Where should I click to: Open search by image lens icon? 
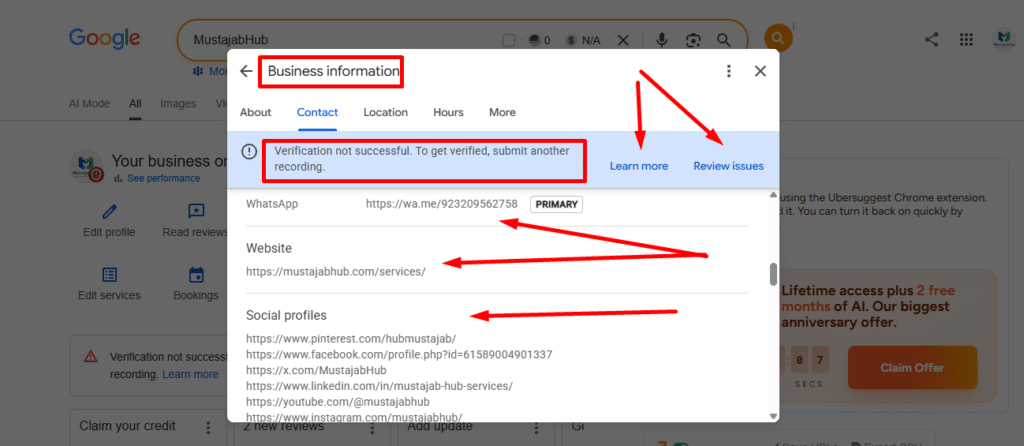[x=693, y=40]
